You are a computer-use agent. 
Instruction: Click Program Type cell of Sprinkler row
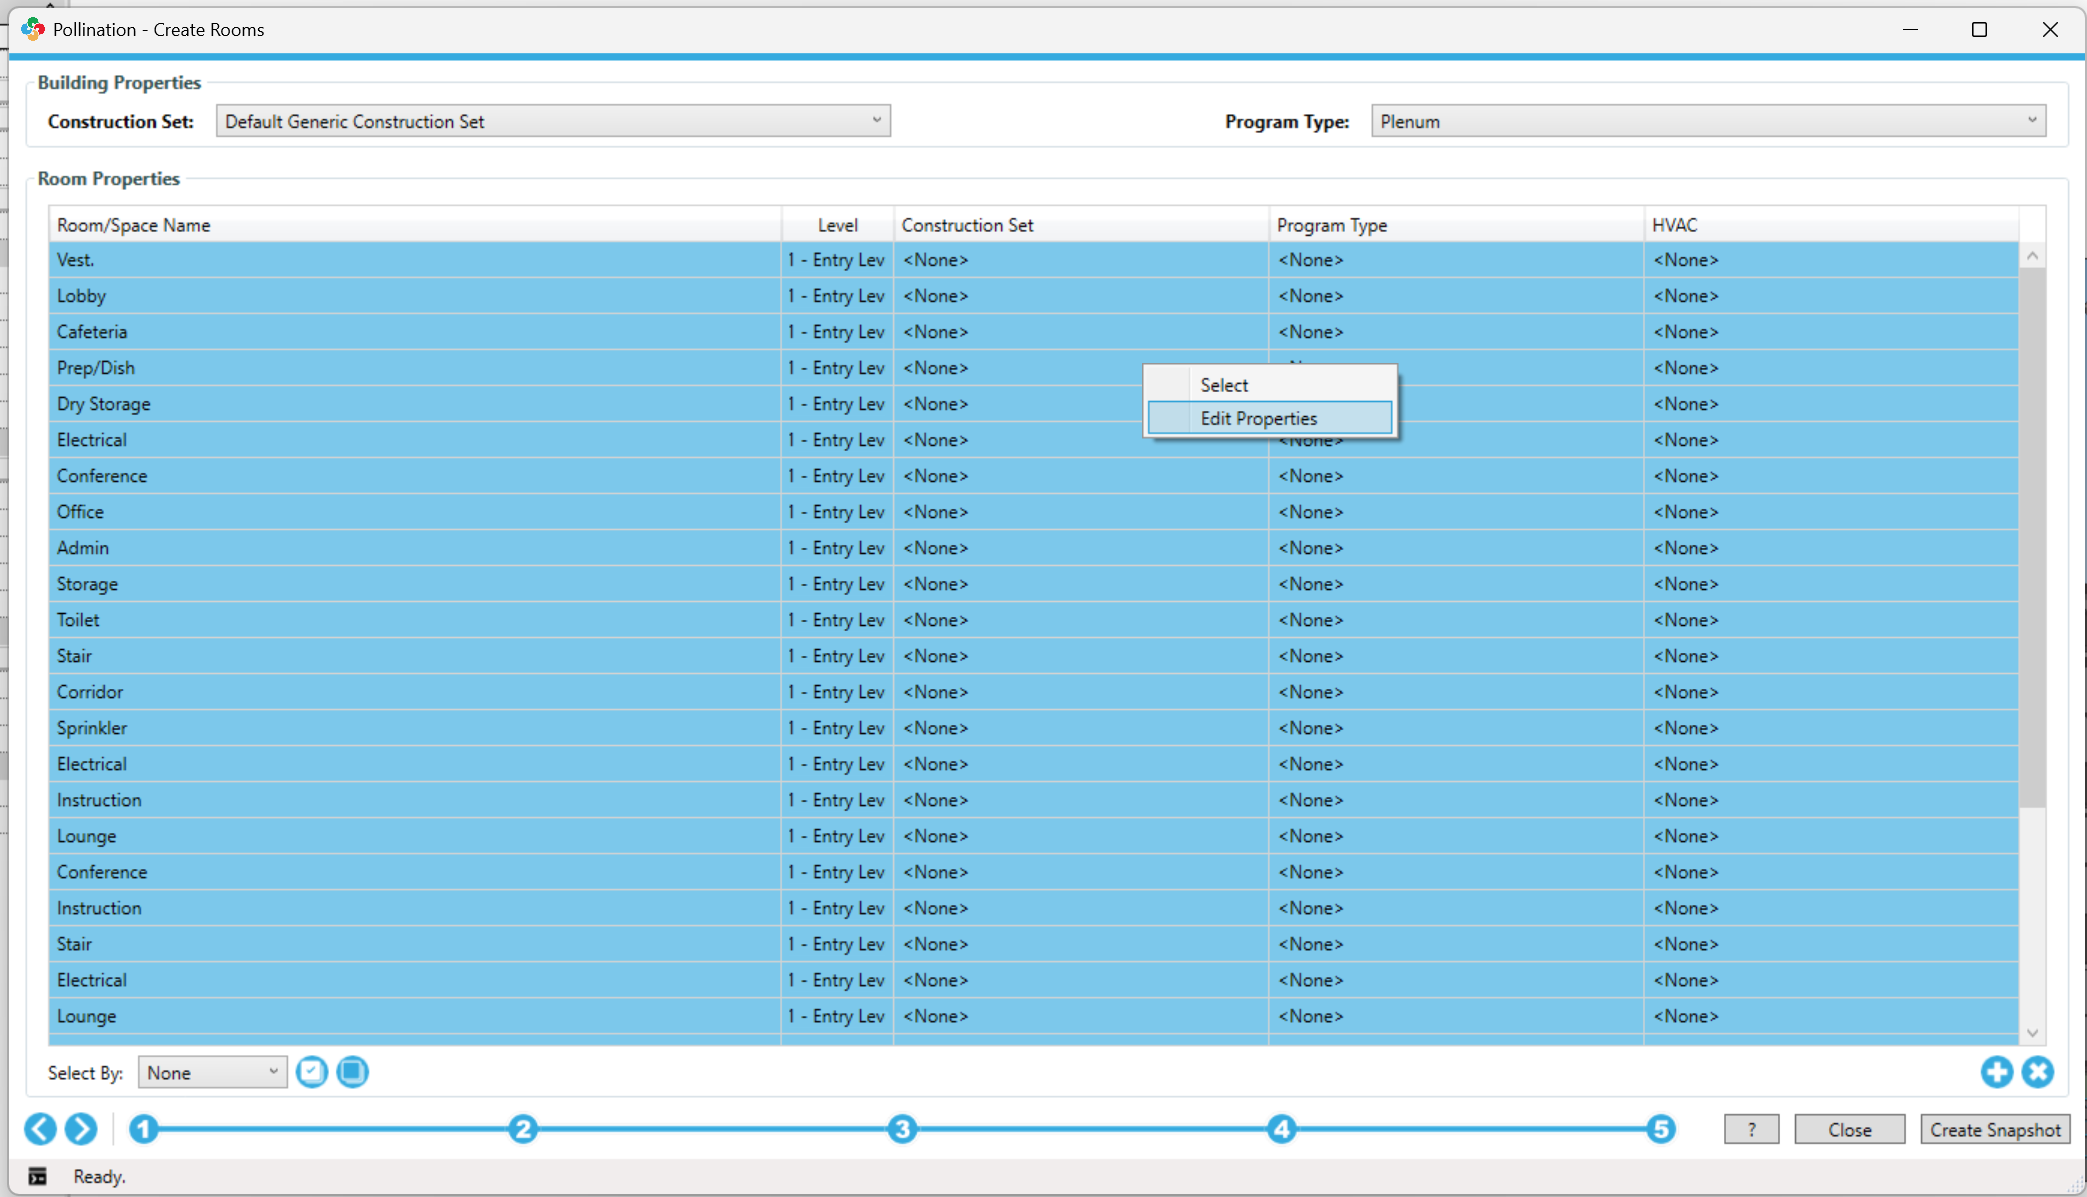[x=1456, y=728]
